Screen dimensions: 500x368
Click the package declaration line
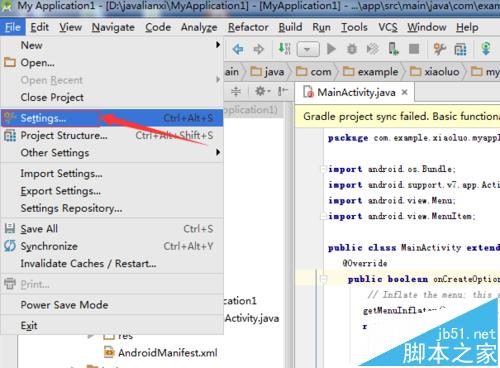point(414,138)
